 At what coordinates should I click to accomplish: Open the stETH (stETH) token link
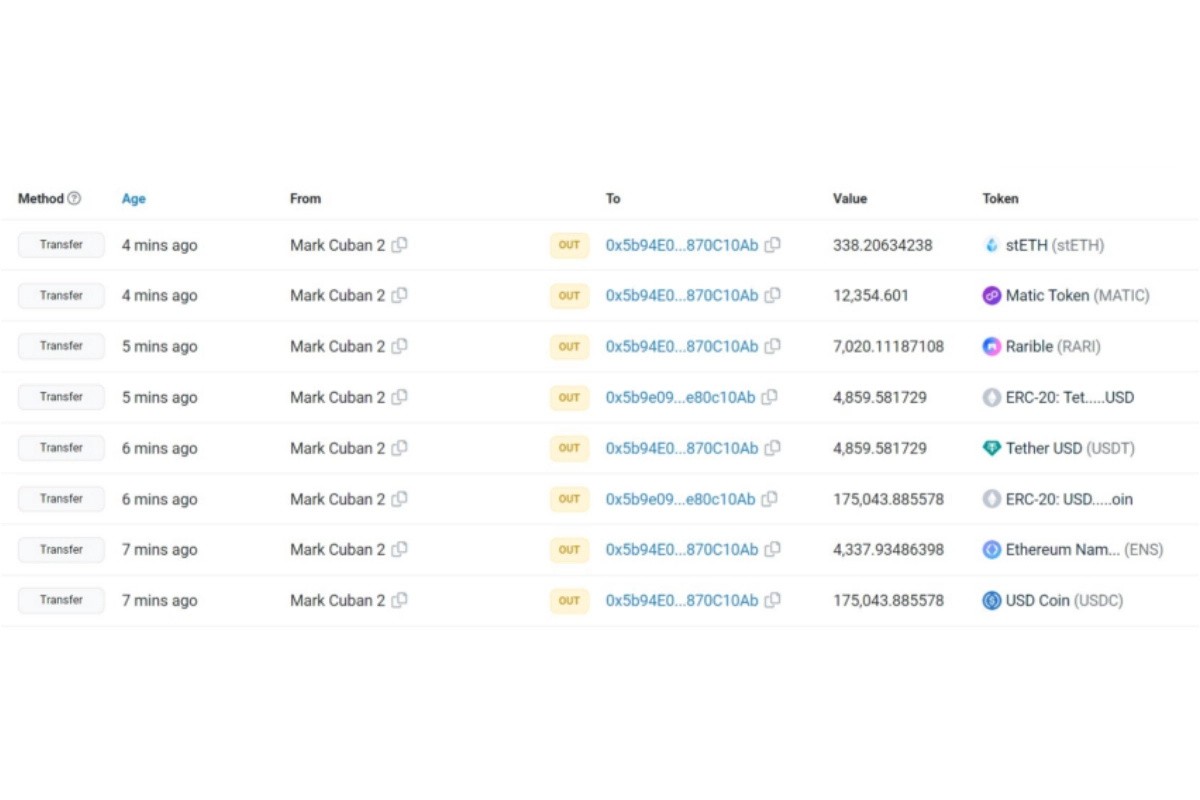coord(1055,245)
